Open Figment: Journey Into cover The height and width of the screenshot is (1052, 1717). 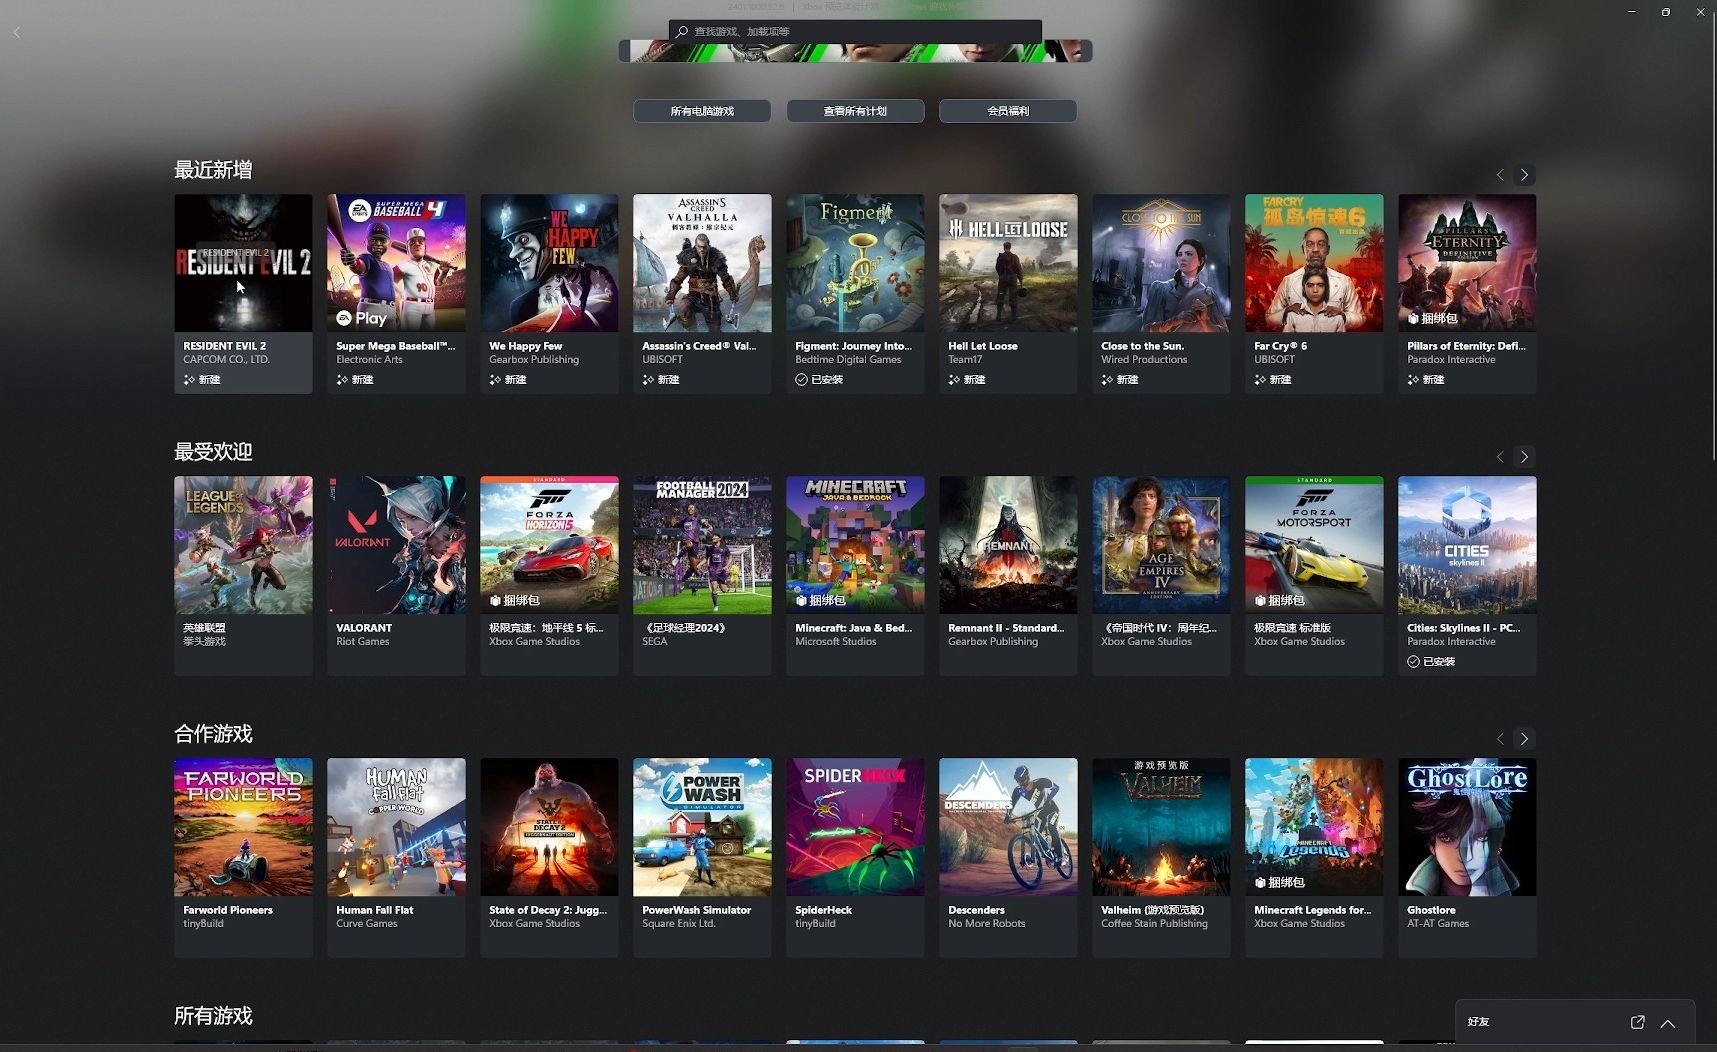855,263
